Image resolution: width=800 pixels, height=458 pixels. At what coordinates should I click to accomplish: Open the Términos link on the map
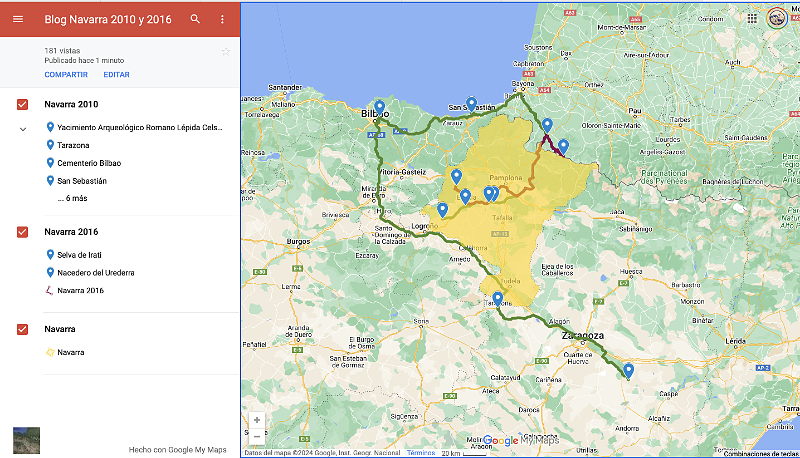421,453
